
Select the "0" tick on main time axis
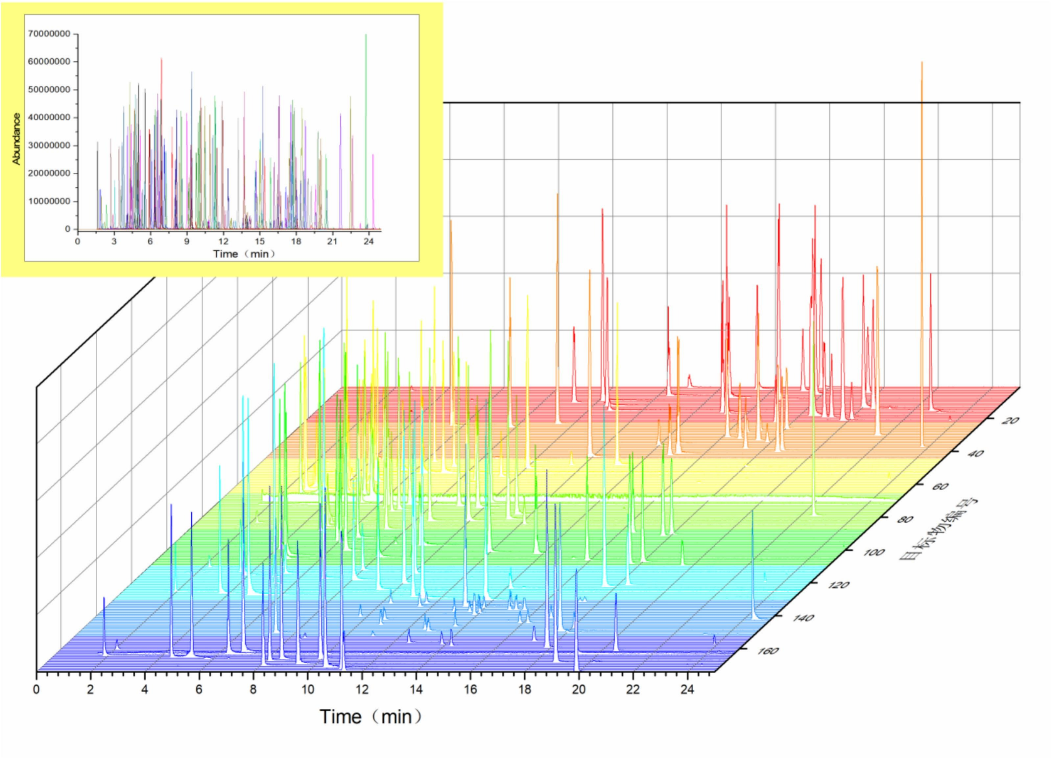(37, 690)
